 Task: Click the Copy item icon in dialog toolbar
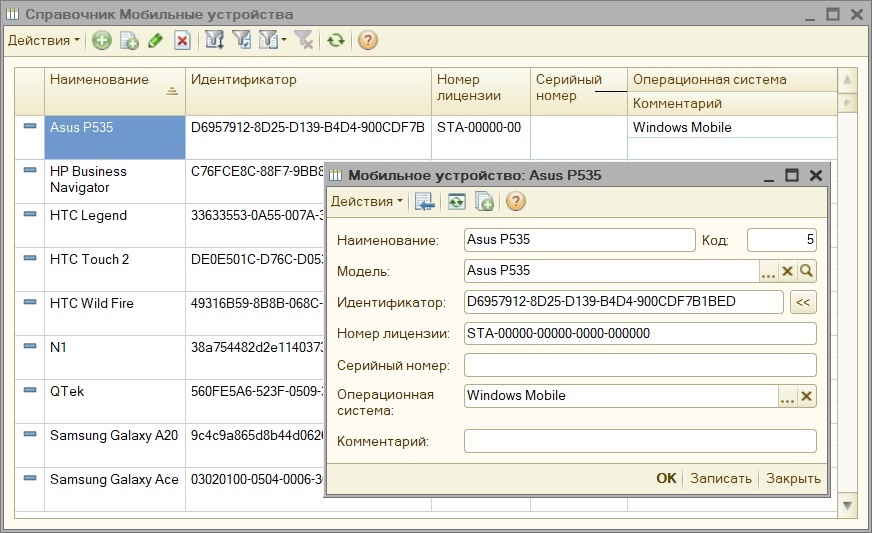coord(484,201)
